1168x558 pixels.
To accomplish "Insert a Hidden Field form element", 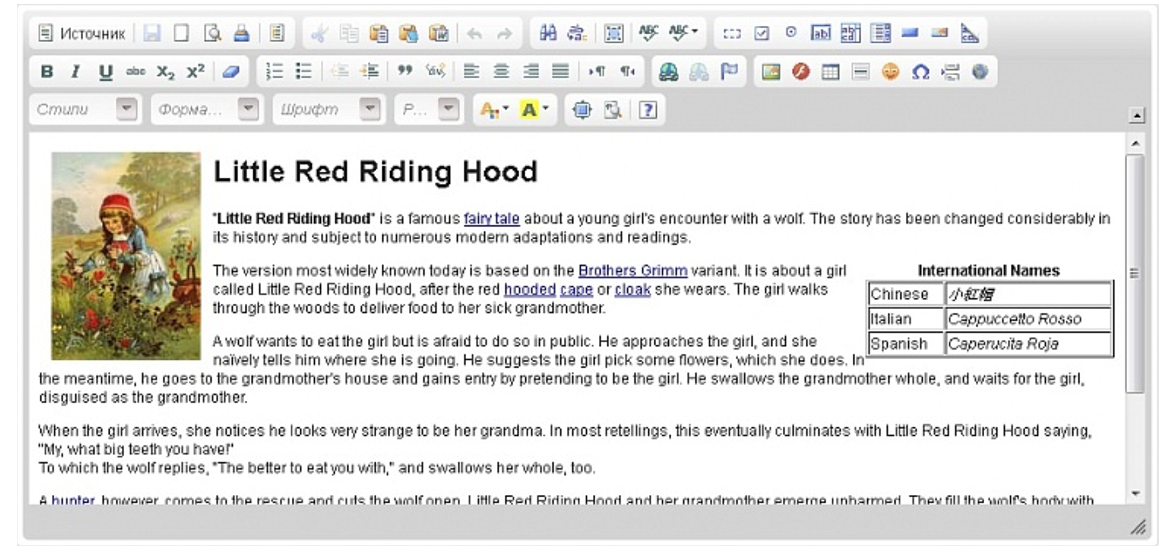I will pos(970,33).
